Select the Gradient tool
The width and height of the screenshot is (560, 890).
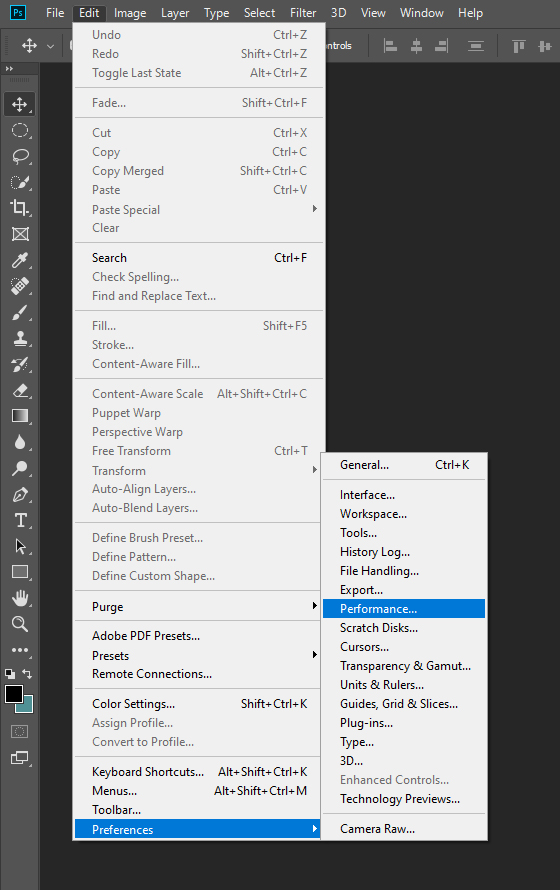tap(20, 416)
